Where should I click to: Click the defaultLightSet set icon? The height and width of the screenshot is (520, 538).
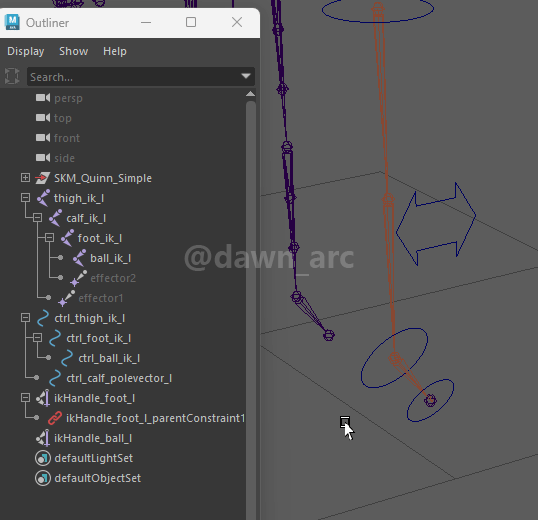click(43, 458)
